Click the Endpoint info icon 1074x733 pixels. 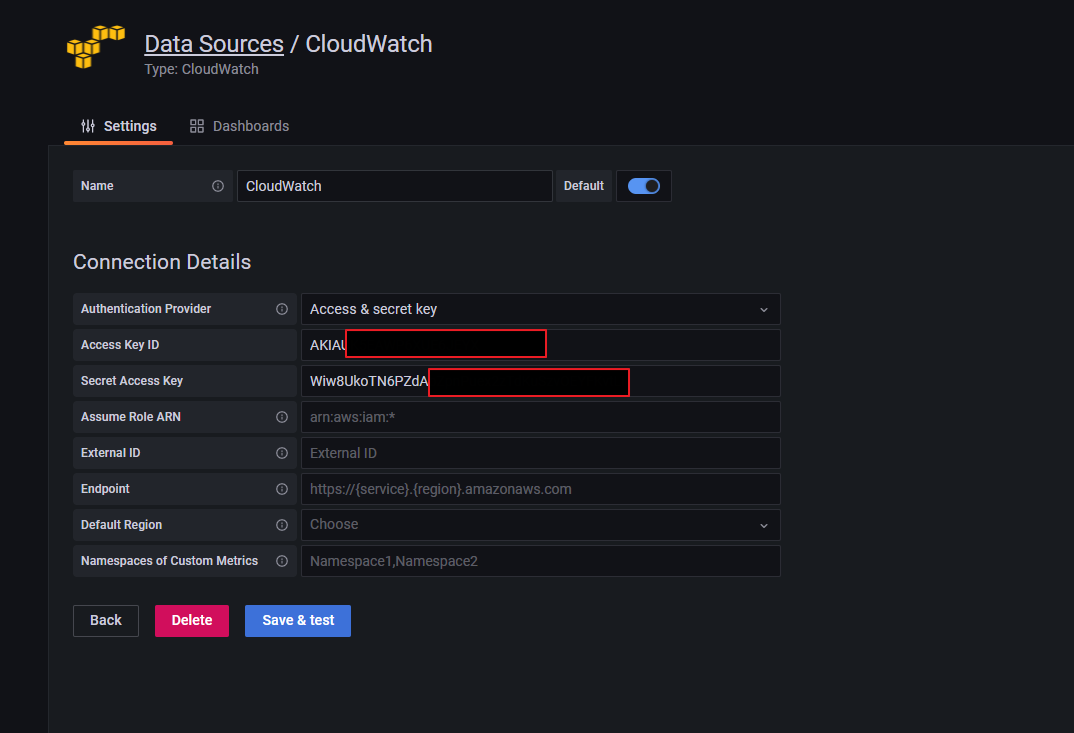pos(282,489)
